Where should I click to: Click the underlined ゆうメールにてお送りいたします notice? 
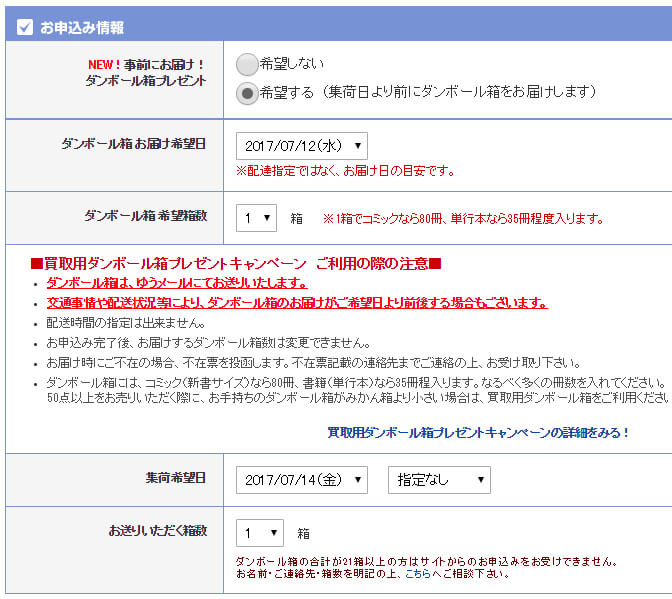coord(177,283)
